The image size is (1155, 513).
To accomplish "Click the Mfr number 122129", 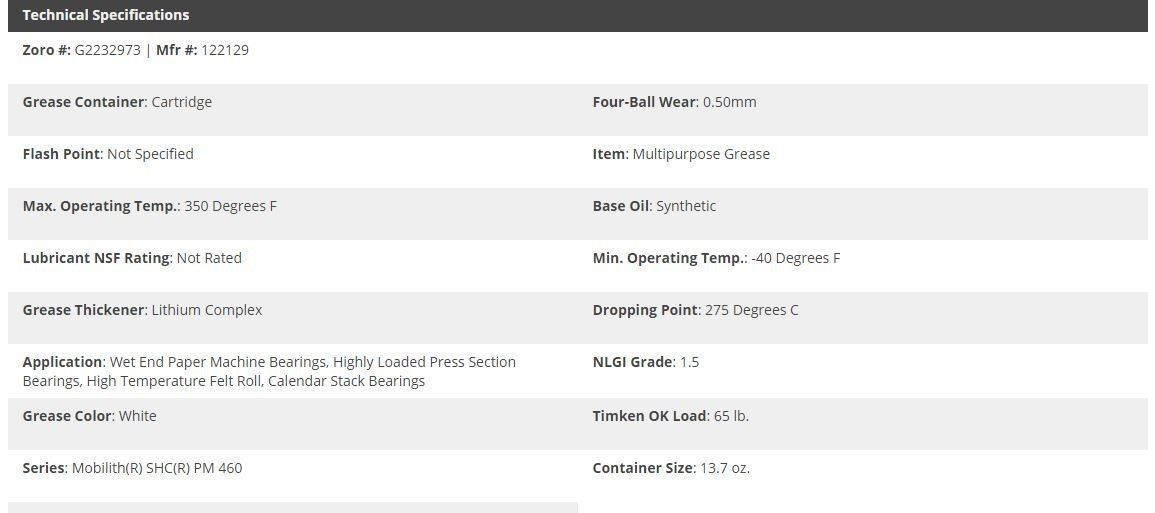I will (x=225, y=50).
